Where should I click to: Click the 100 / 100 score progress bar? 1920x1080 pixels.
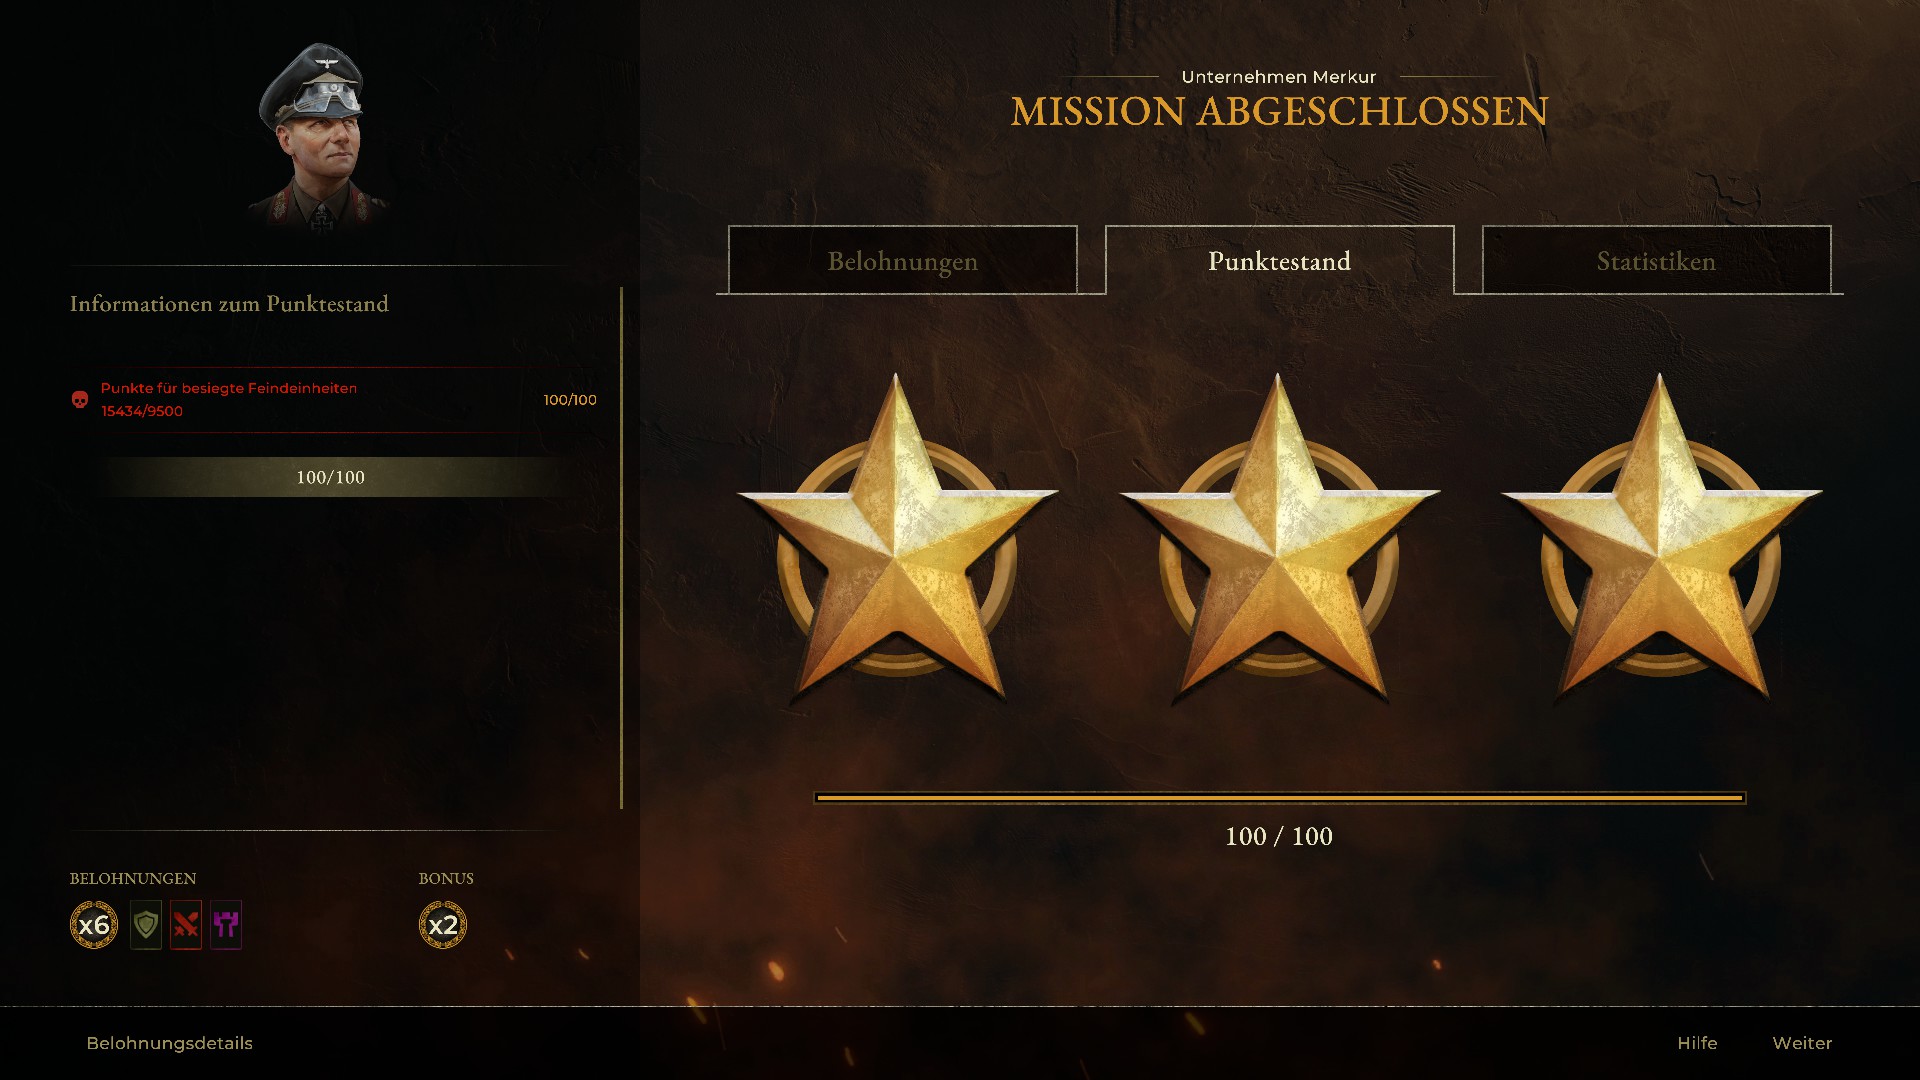pyautogui.click(x=1280, y=798)
